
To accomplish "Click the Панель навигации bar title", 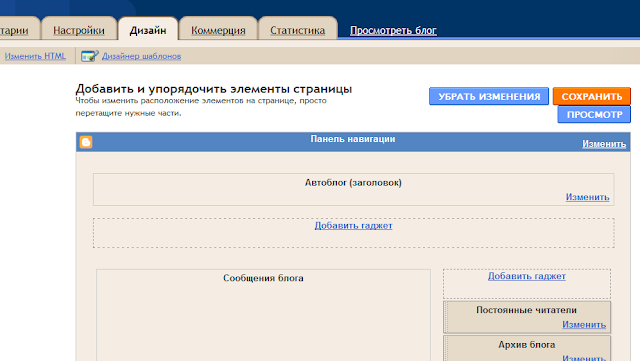I will tap(353, 139).
